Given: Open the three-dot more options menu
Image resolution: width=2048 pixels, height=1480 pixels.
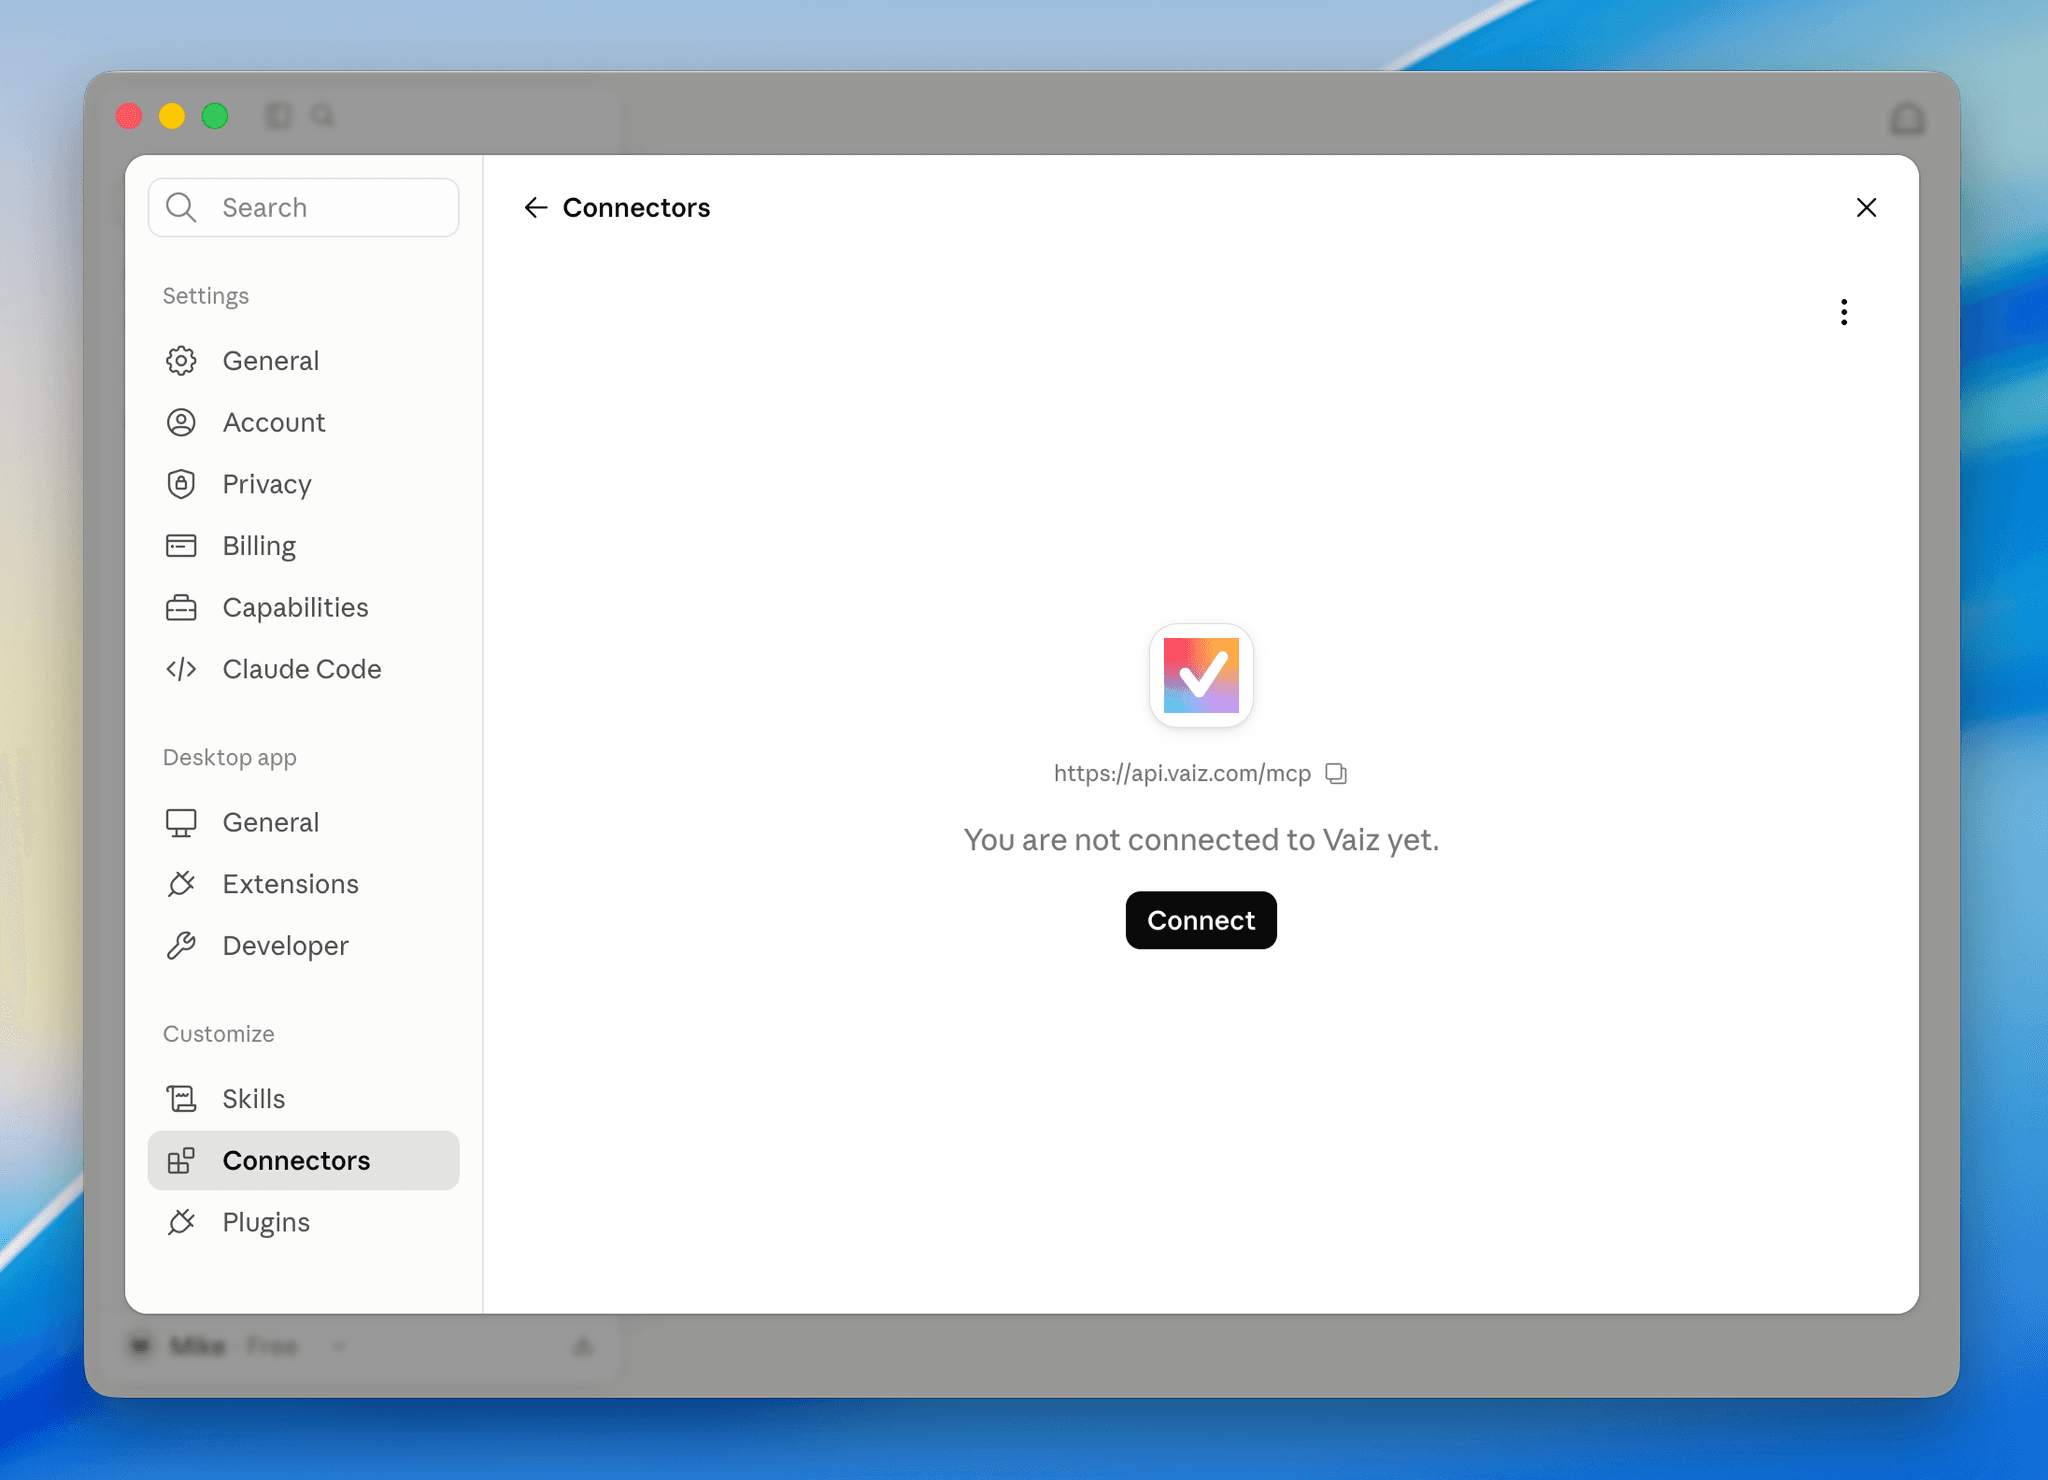Looking at the screenshot, I should tap(1844, 312).
